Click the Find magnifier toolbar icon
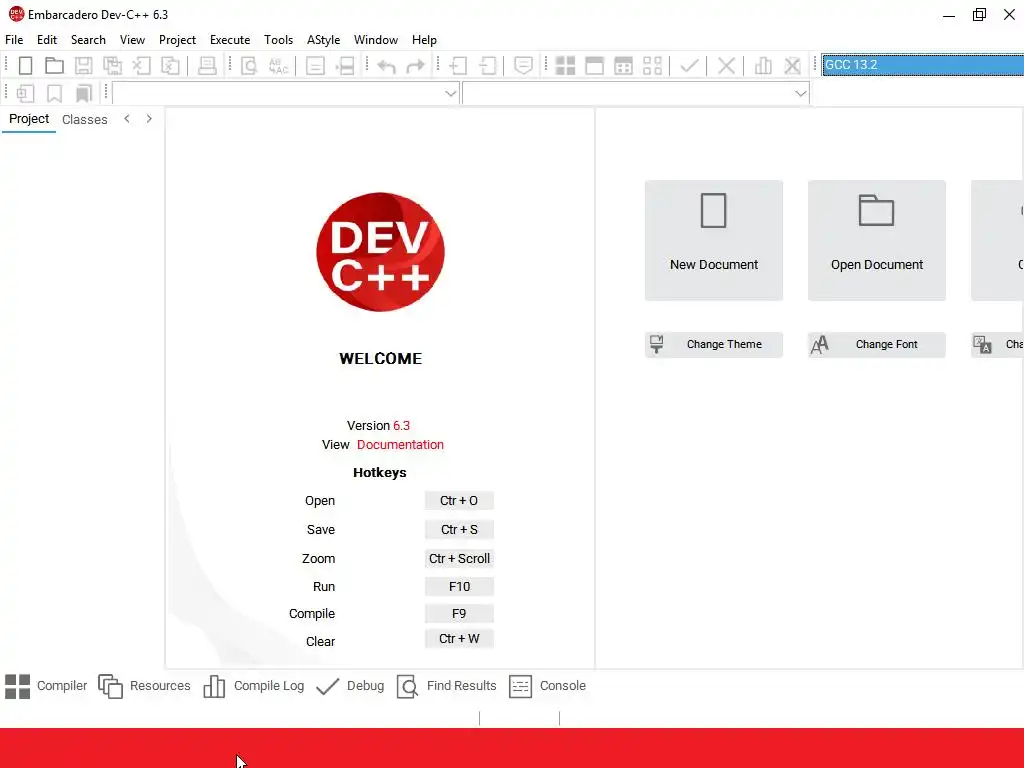Image resolution: width=1024 pixels, height=768 pixels. pyautogui.click(x=249, y=65)
